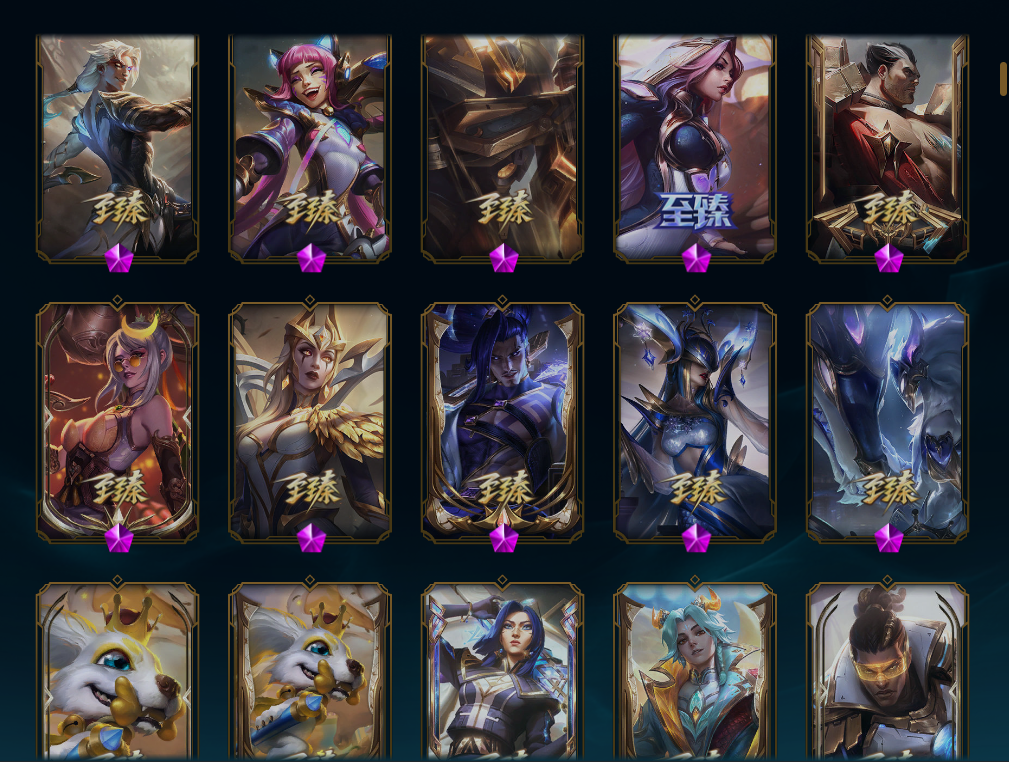Open the teal-haired horned champion card

click(x=695, y=672)
